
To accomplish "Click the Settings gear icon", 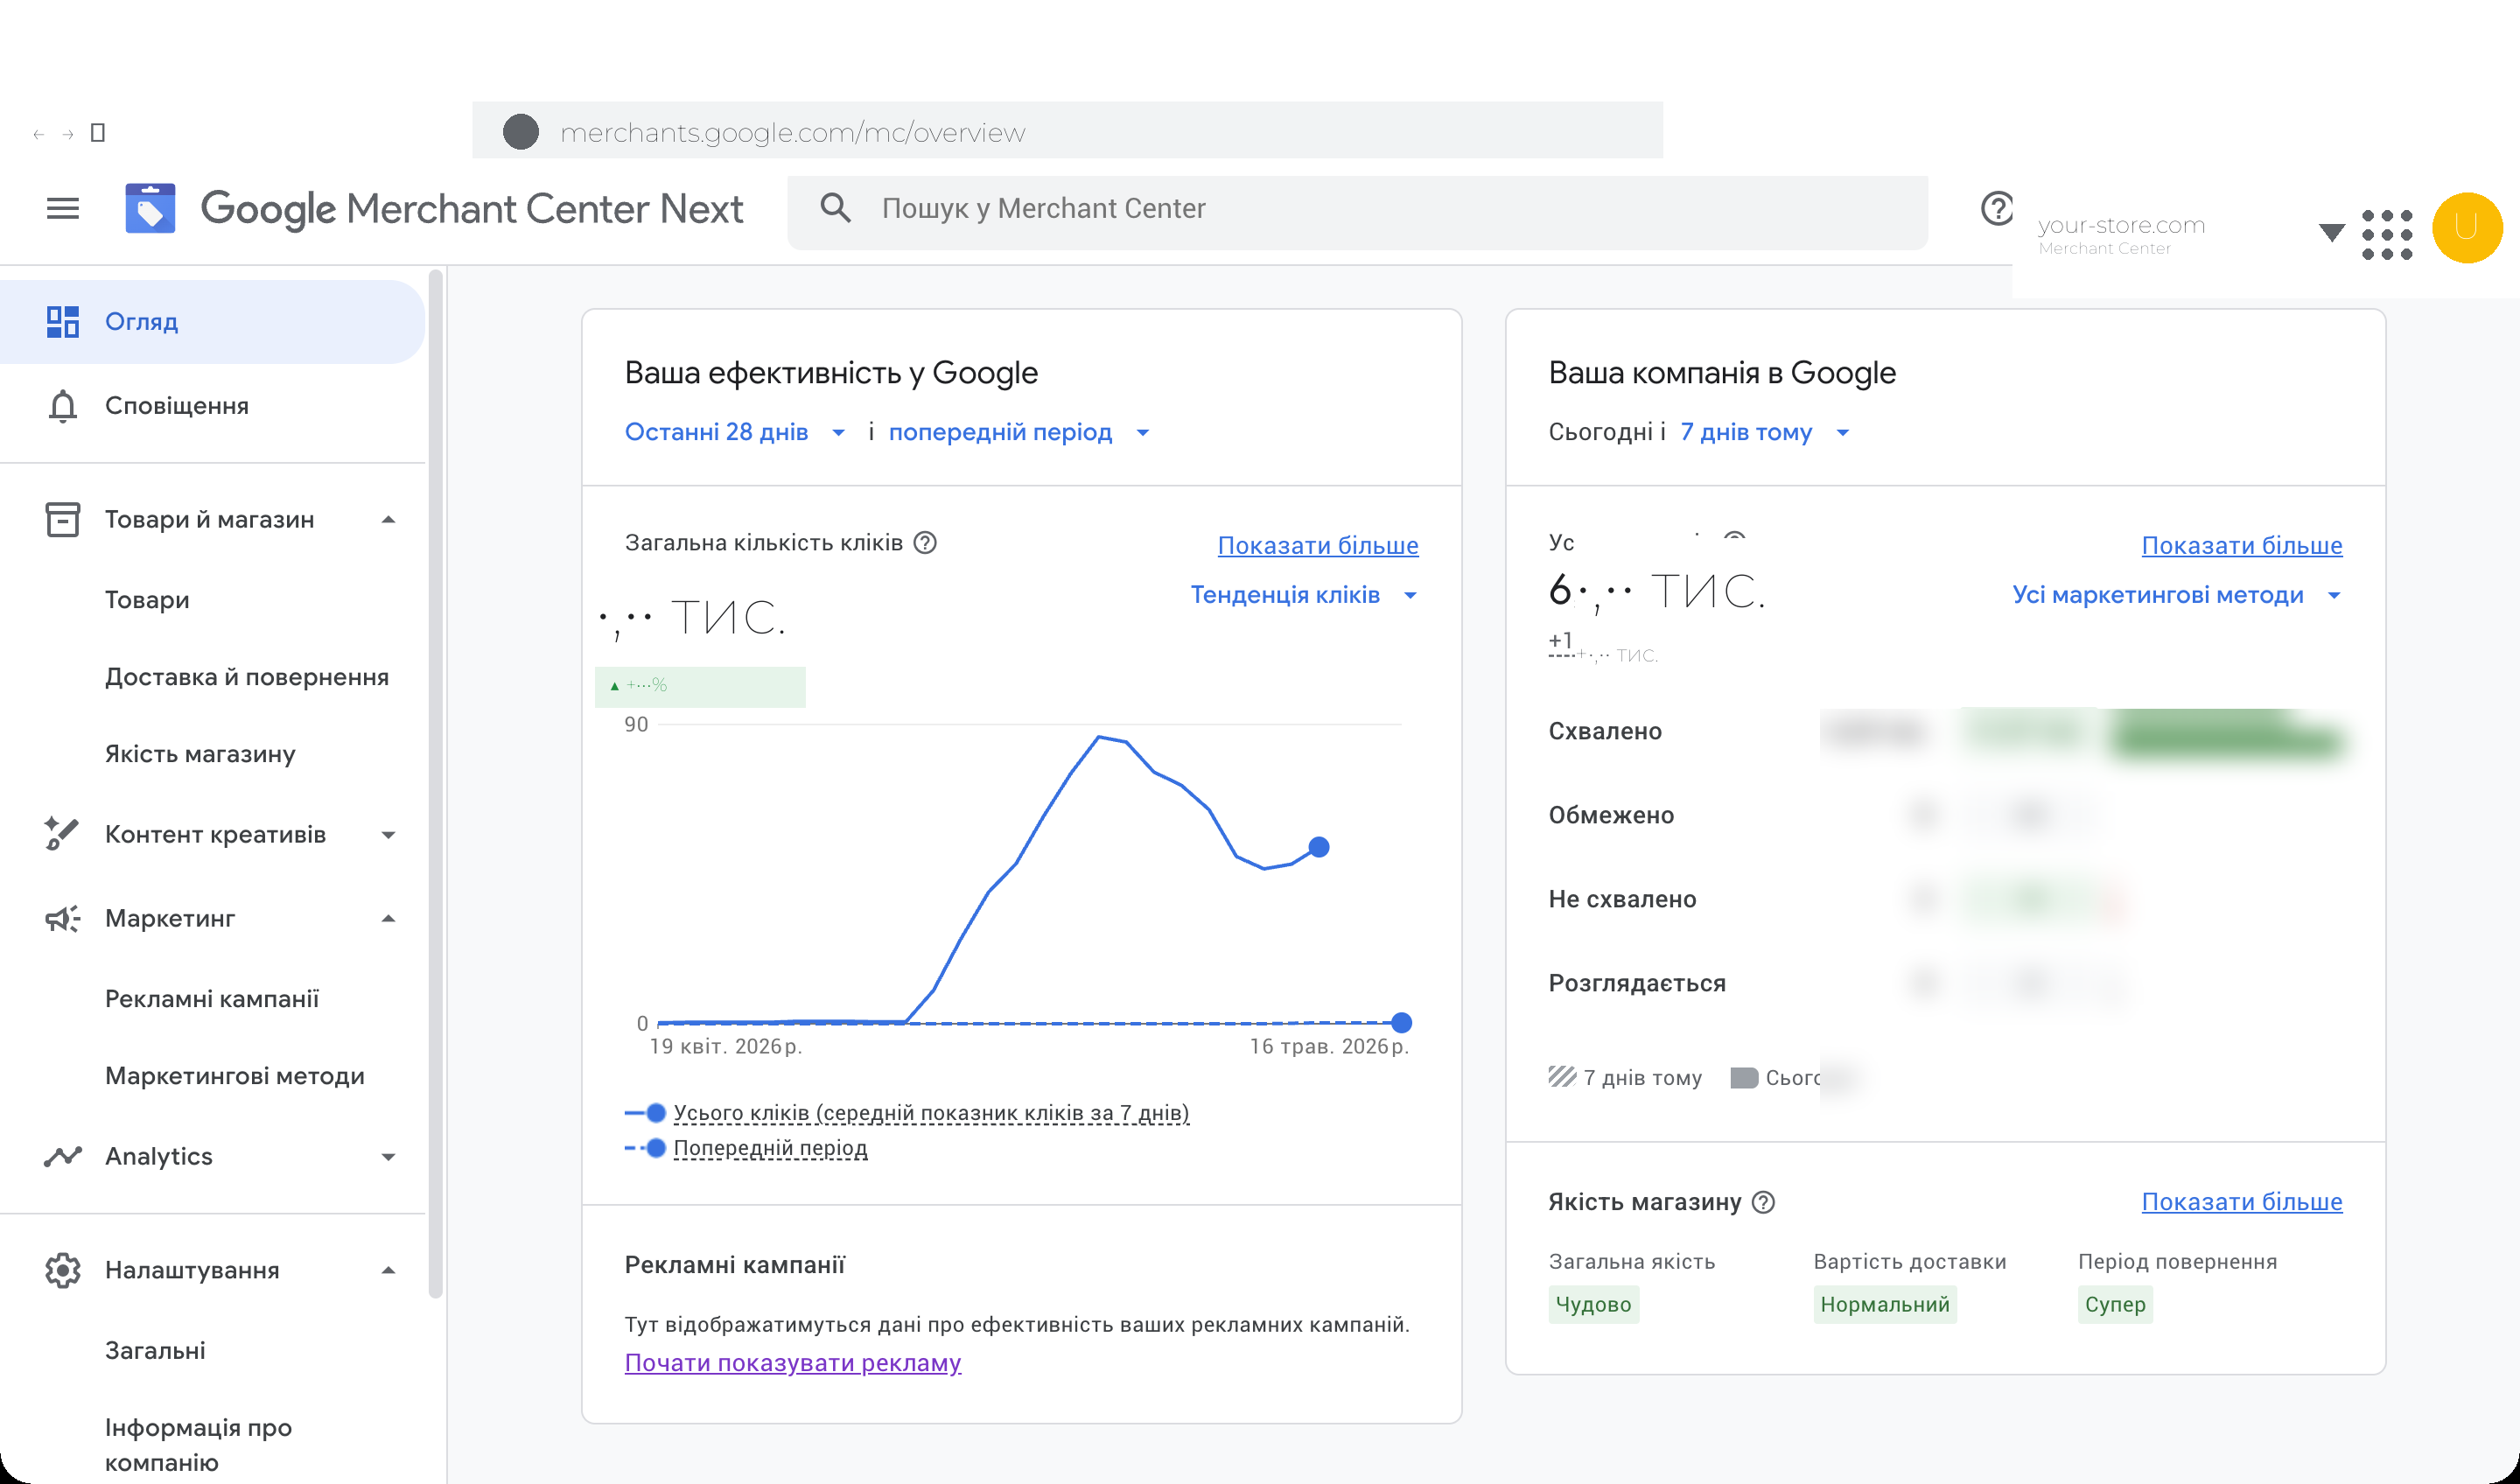I will 63,1270.
